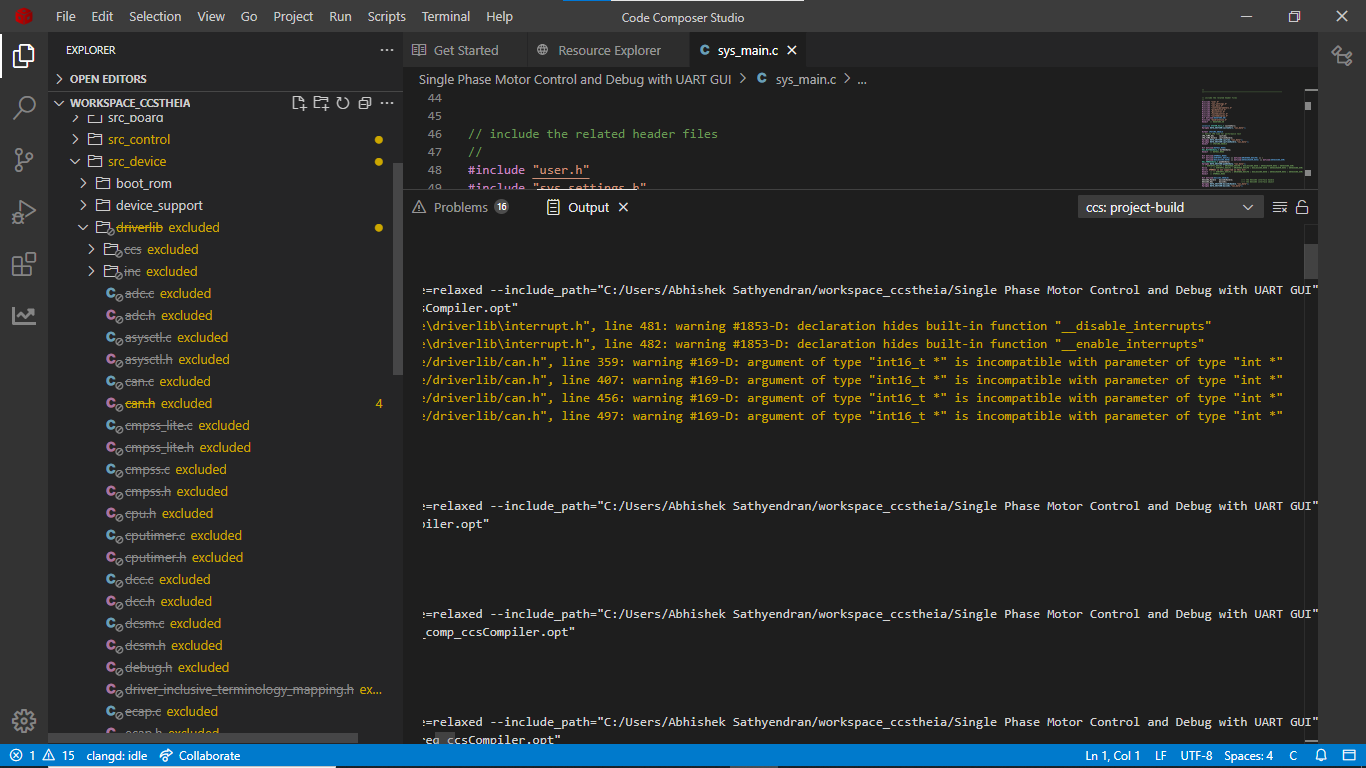This screenshot has height=768, width=1366.
Task: Collapse the src_device folder
Action: [x=137, y=161]
